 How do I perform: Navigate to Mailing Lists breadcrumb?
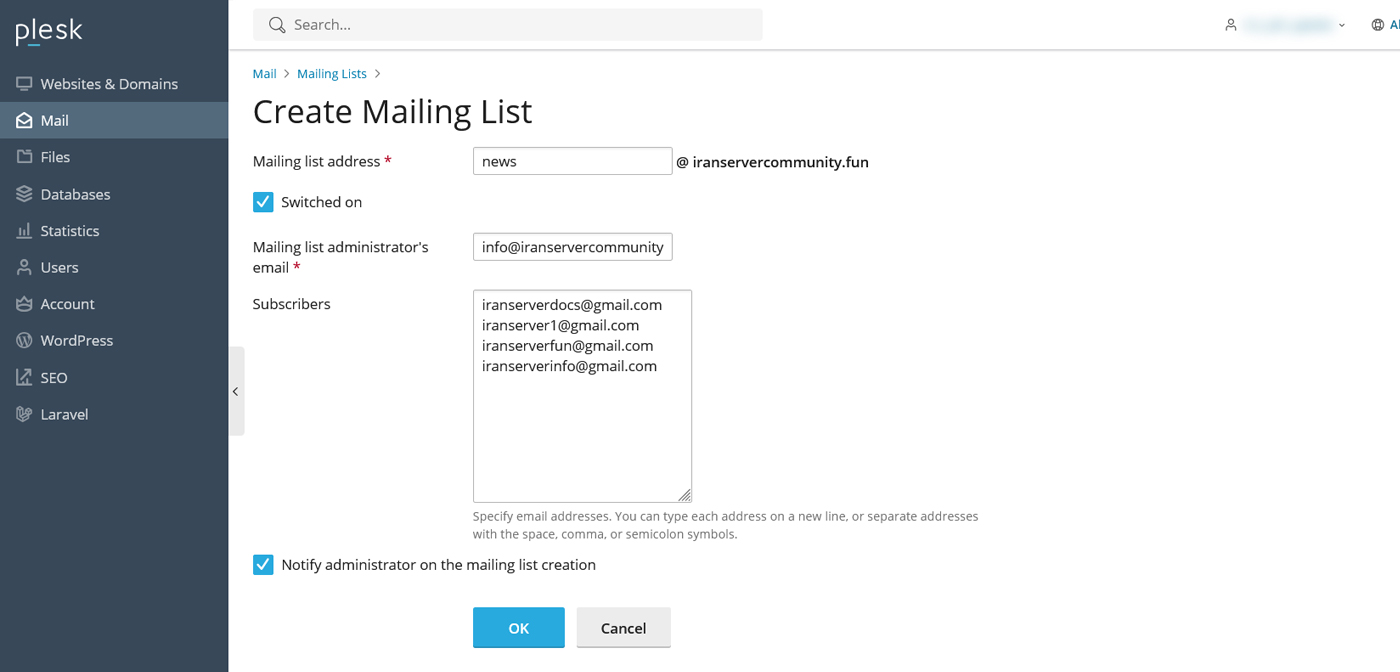pyautogui.click(x=332, y=73)
